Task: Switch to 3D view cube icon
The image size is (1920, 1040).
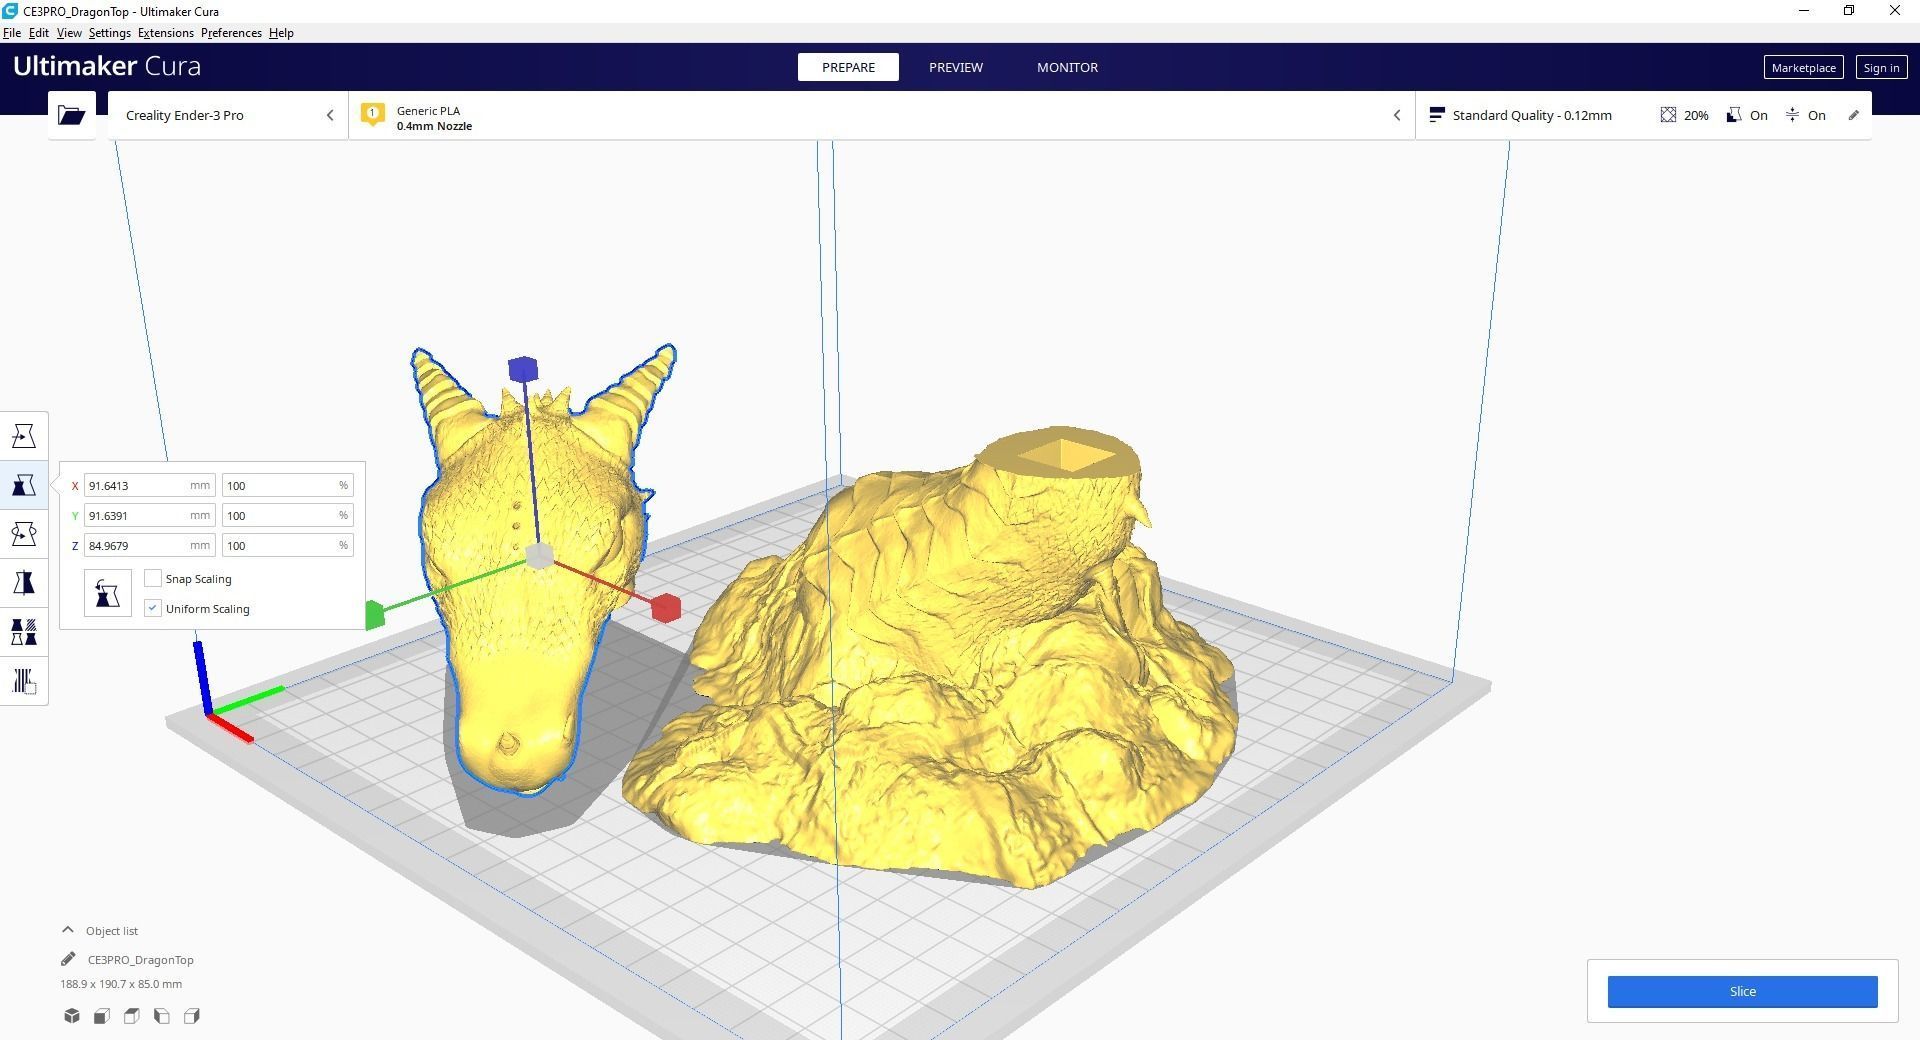Action: point(72,1016)
